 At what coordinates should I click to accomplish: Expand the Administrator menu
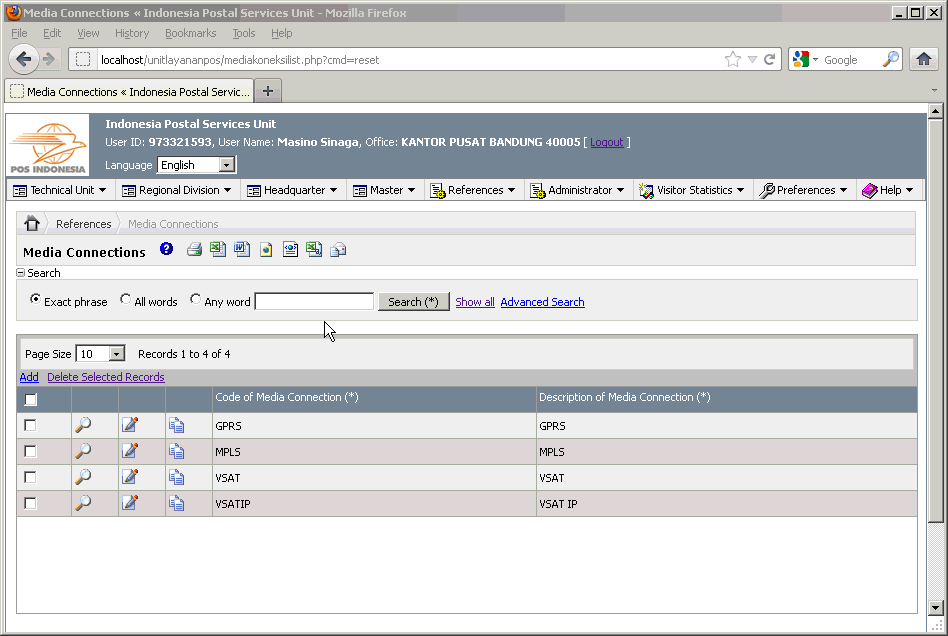point(578,189)
